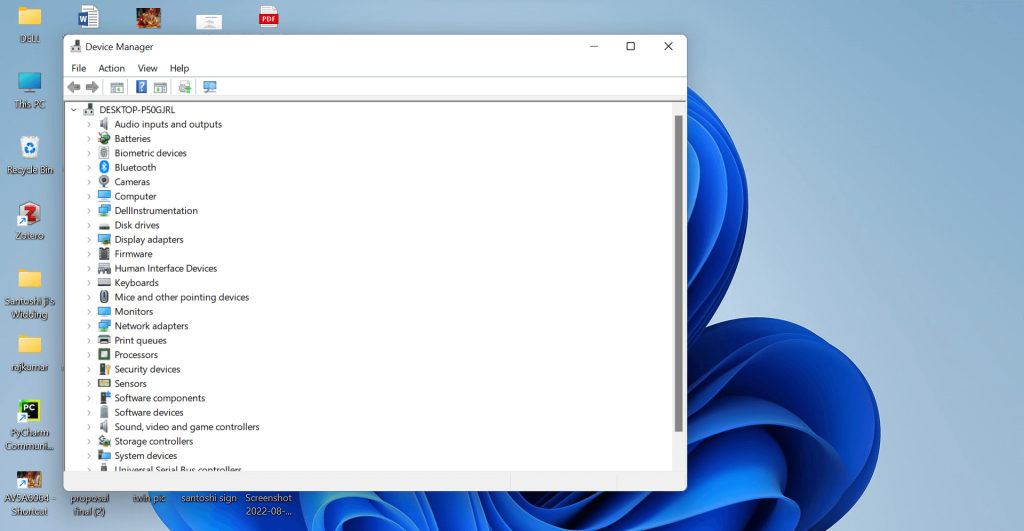This screenshot has width=1024, height=531.
Task: Click the Computer monitor icon in the tree
Action: tap(104, 196)
